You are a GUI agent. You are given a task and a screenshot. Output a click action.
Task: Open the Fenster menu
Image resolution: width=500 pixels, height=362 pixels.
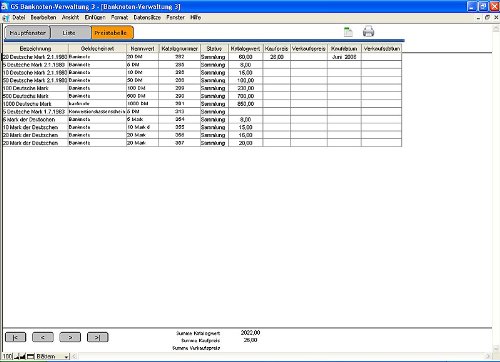click(175, 17)
